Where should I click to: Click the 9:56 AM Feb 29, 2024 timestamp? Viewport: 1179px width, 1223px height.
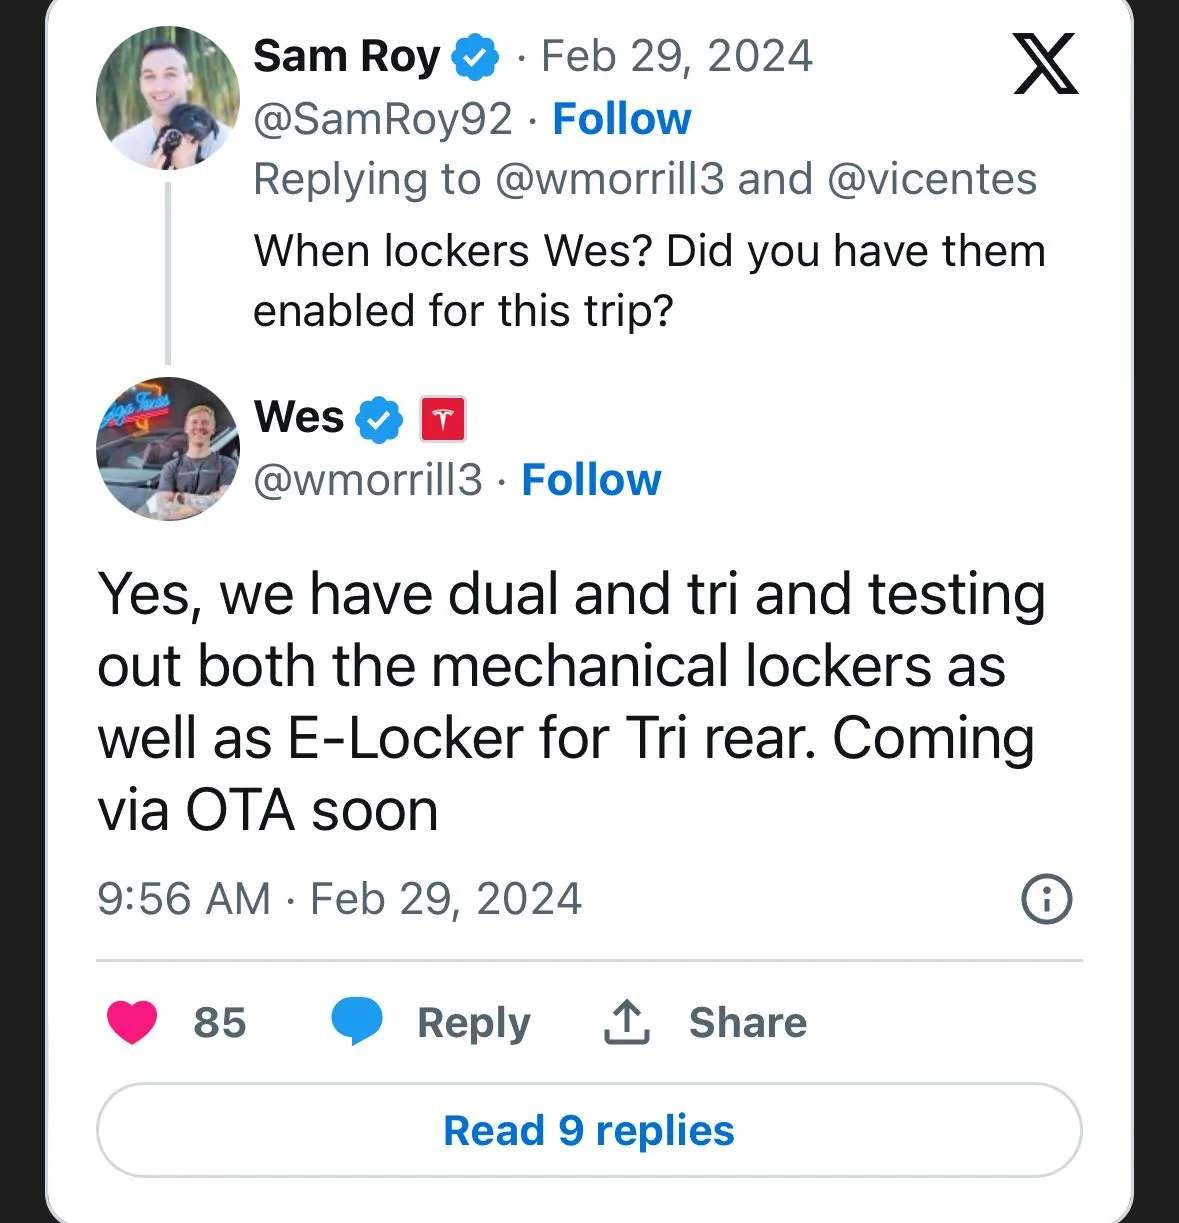point(339,899)
